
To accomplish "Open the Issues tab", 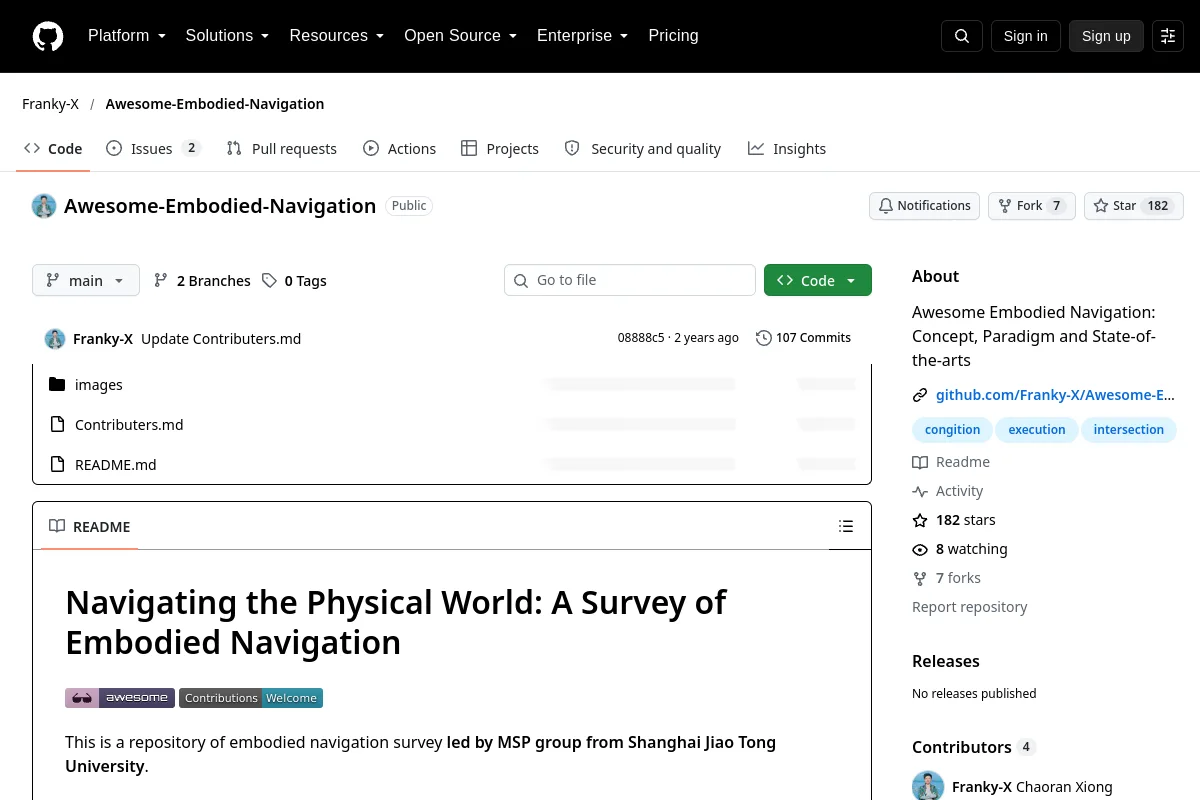I will [153, 149].
